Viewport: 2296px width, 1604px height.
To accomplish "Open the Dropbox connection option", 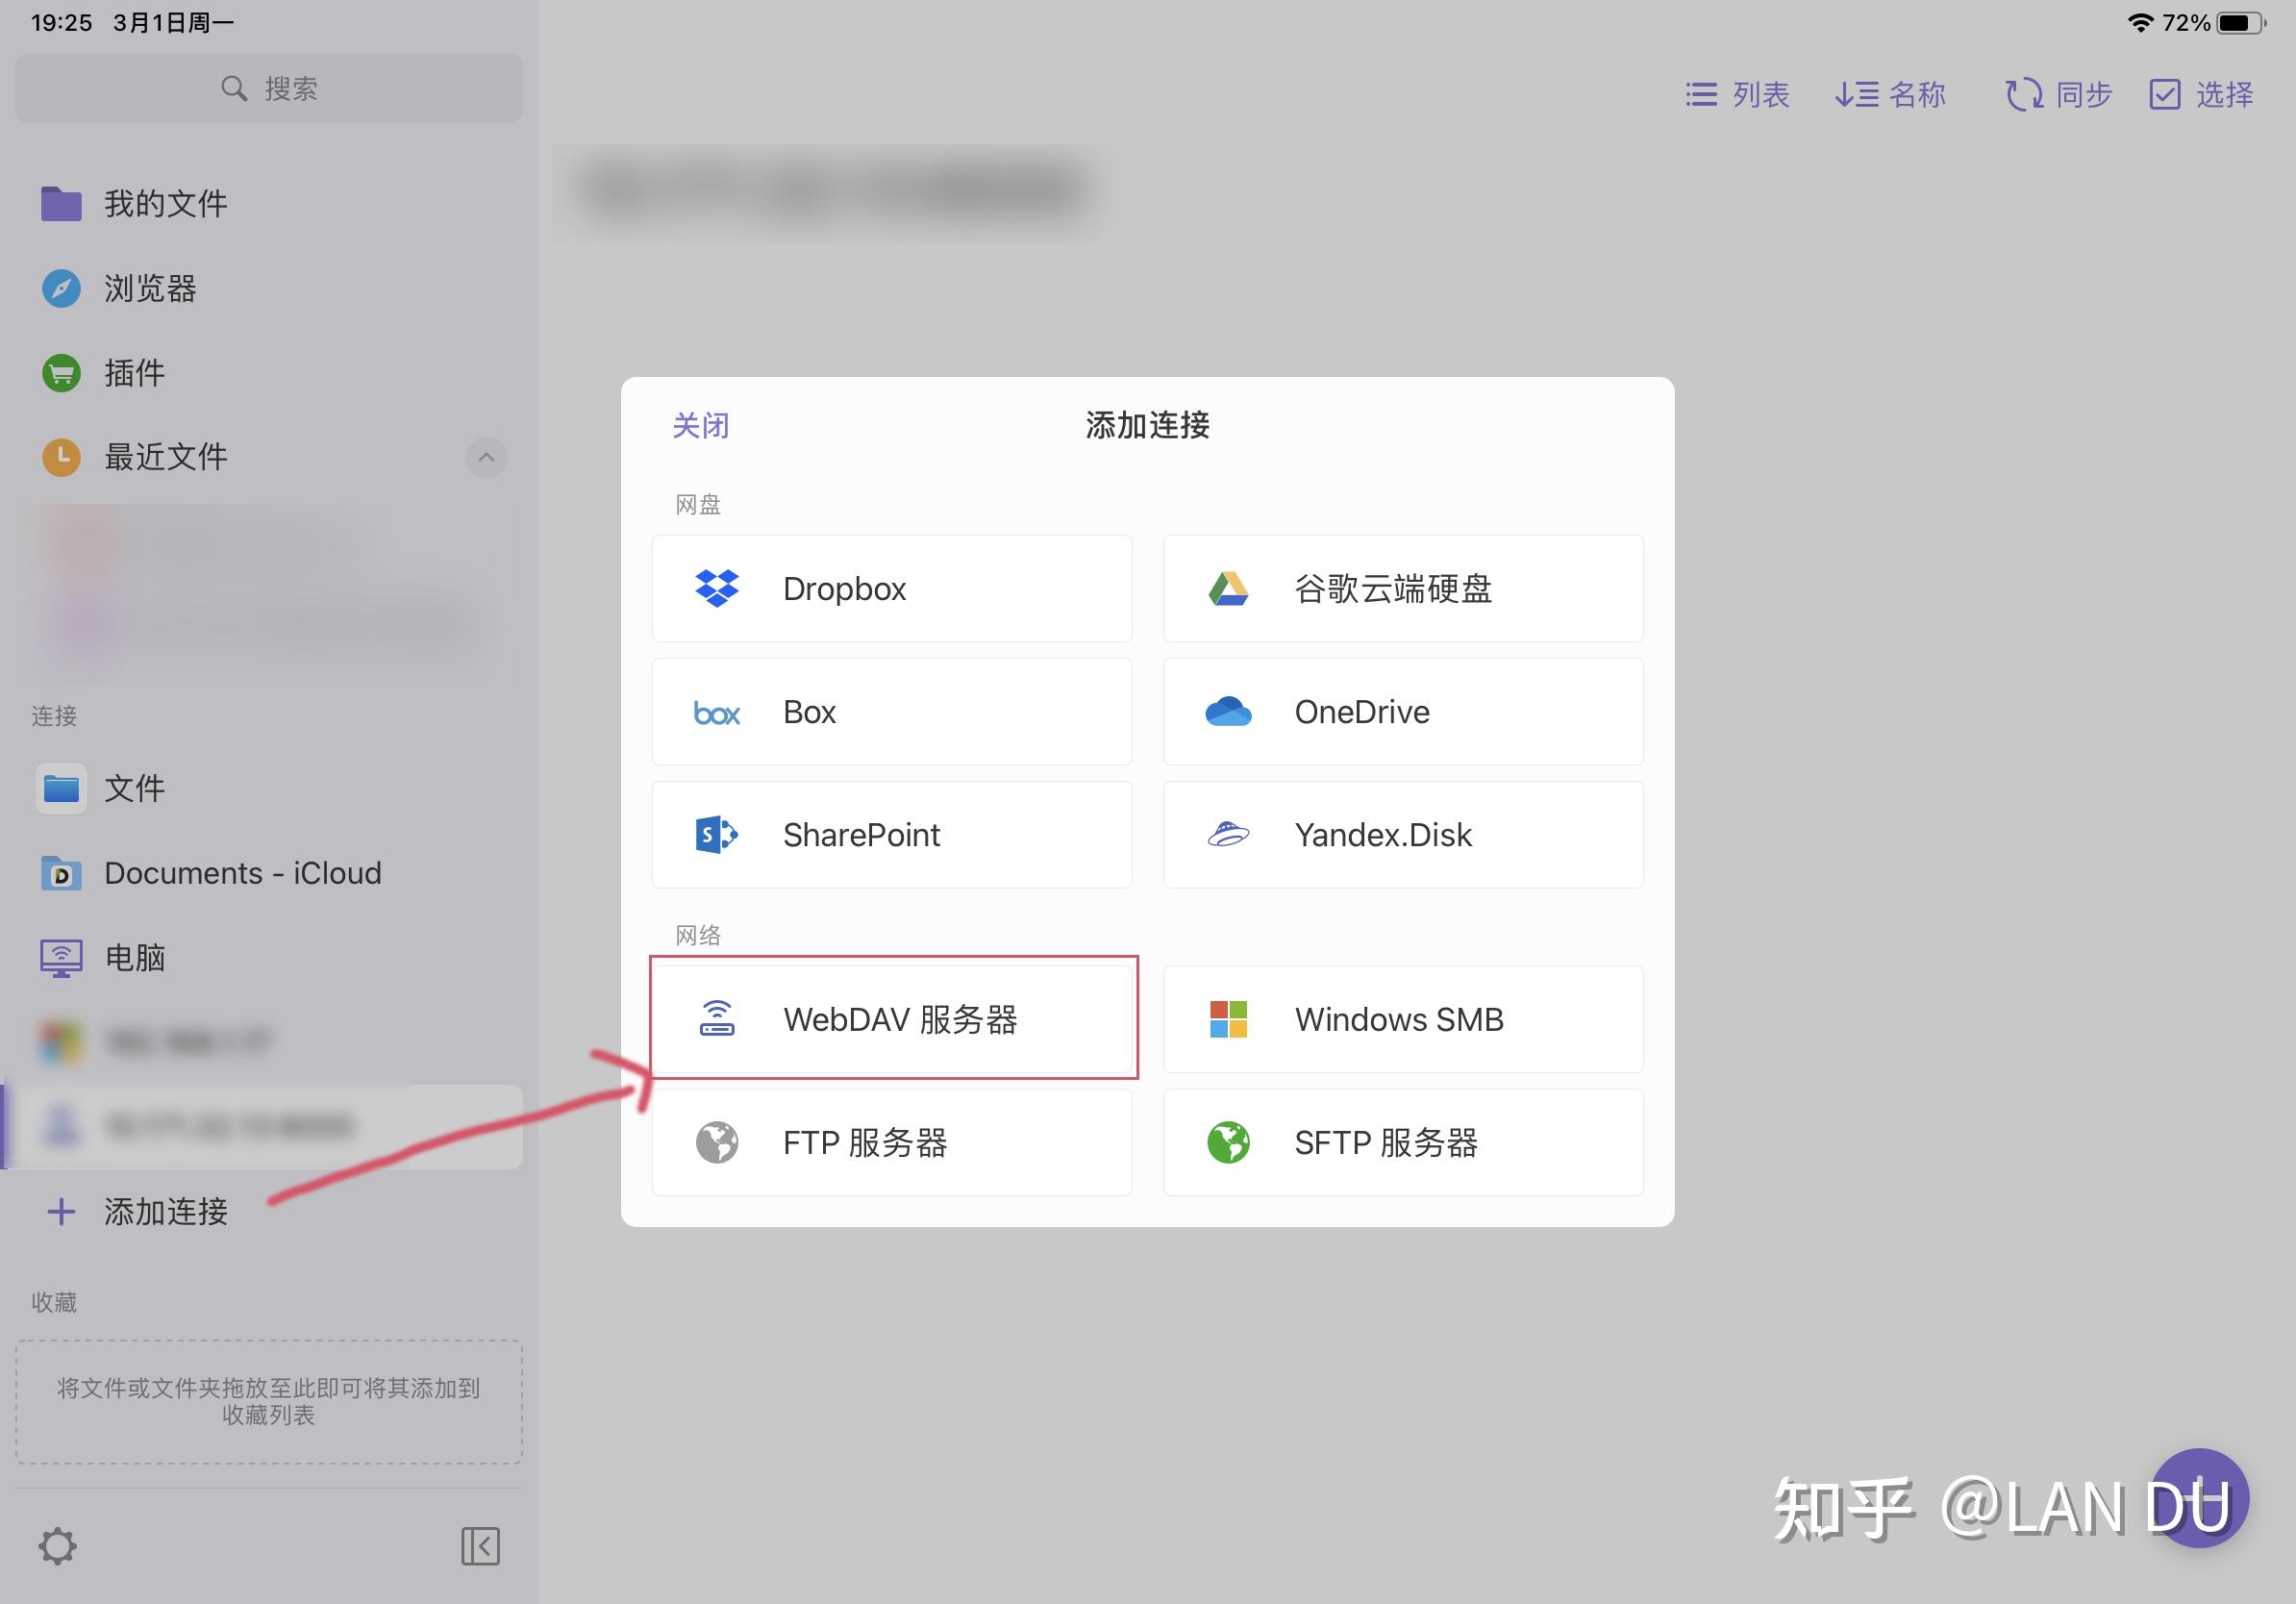I will (891, 588).
